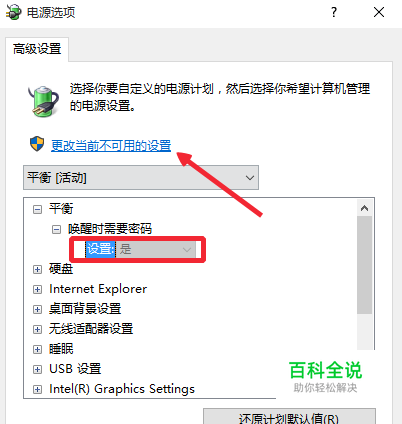Image resolution: width=402 pixels, height=424 pixels.
Task: Click the 还原计划默认值(R) button
Action: 289,417
